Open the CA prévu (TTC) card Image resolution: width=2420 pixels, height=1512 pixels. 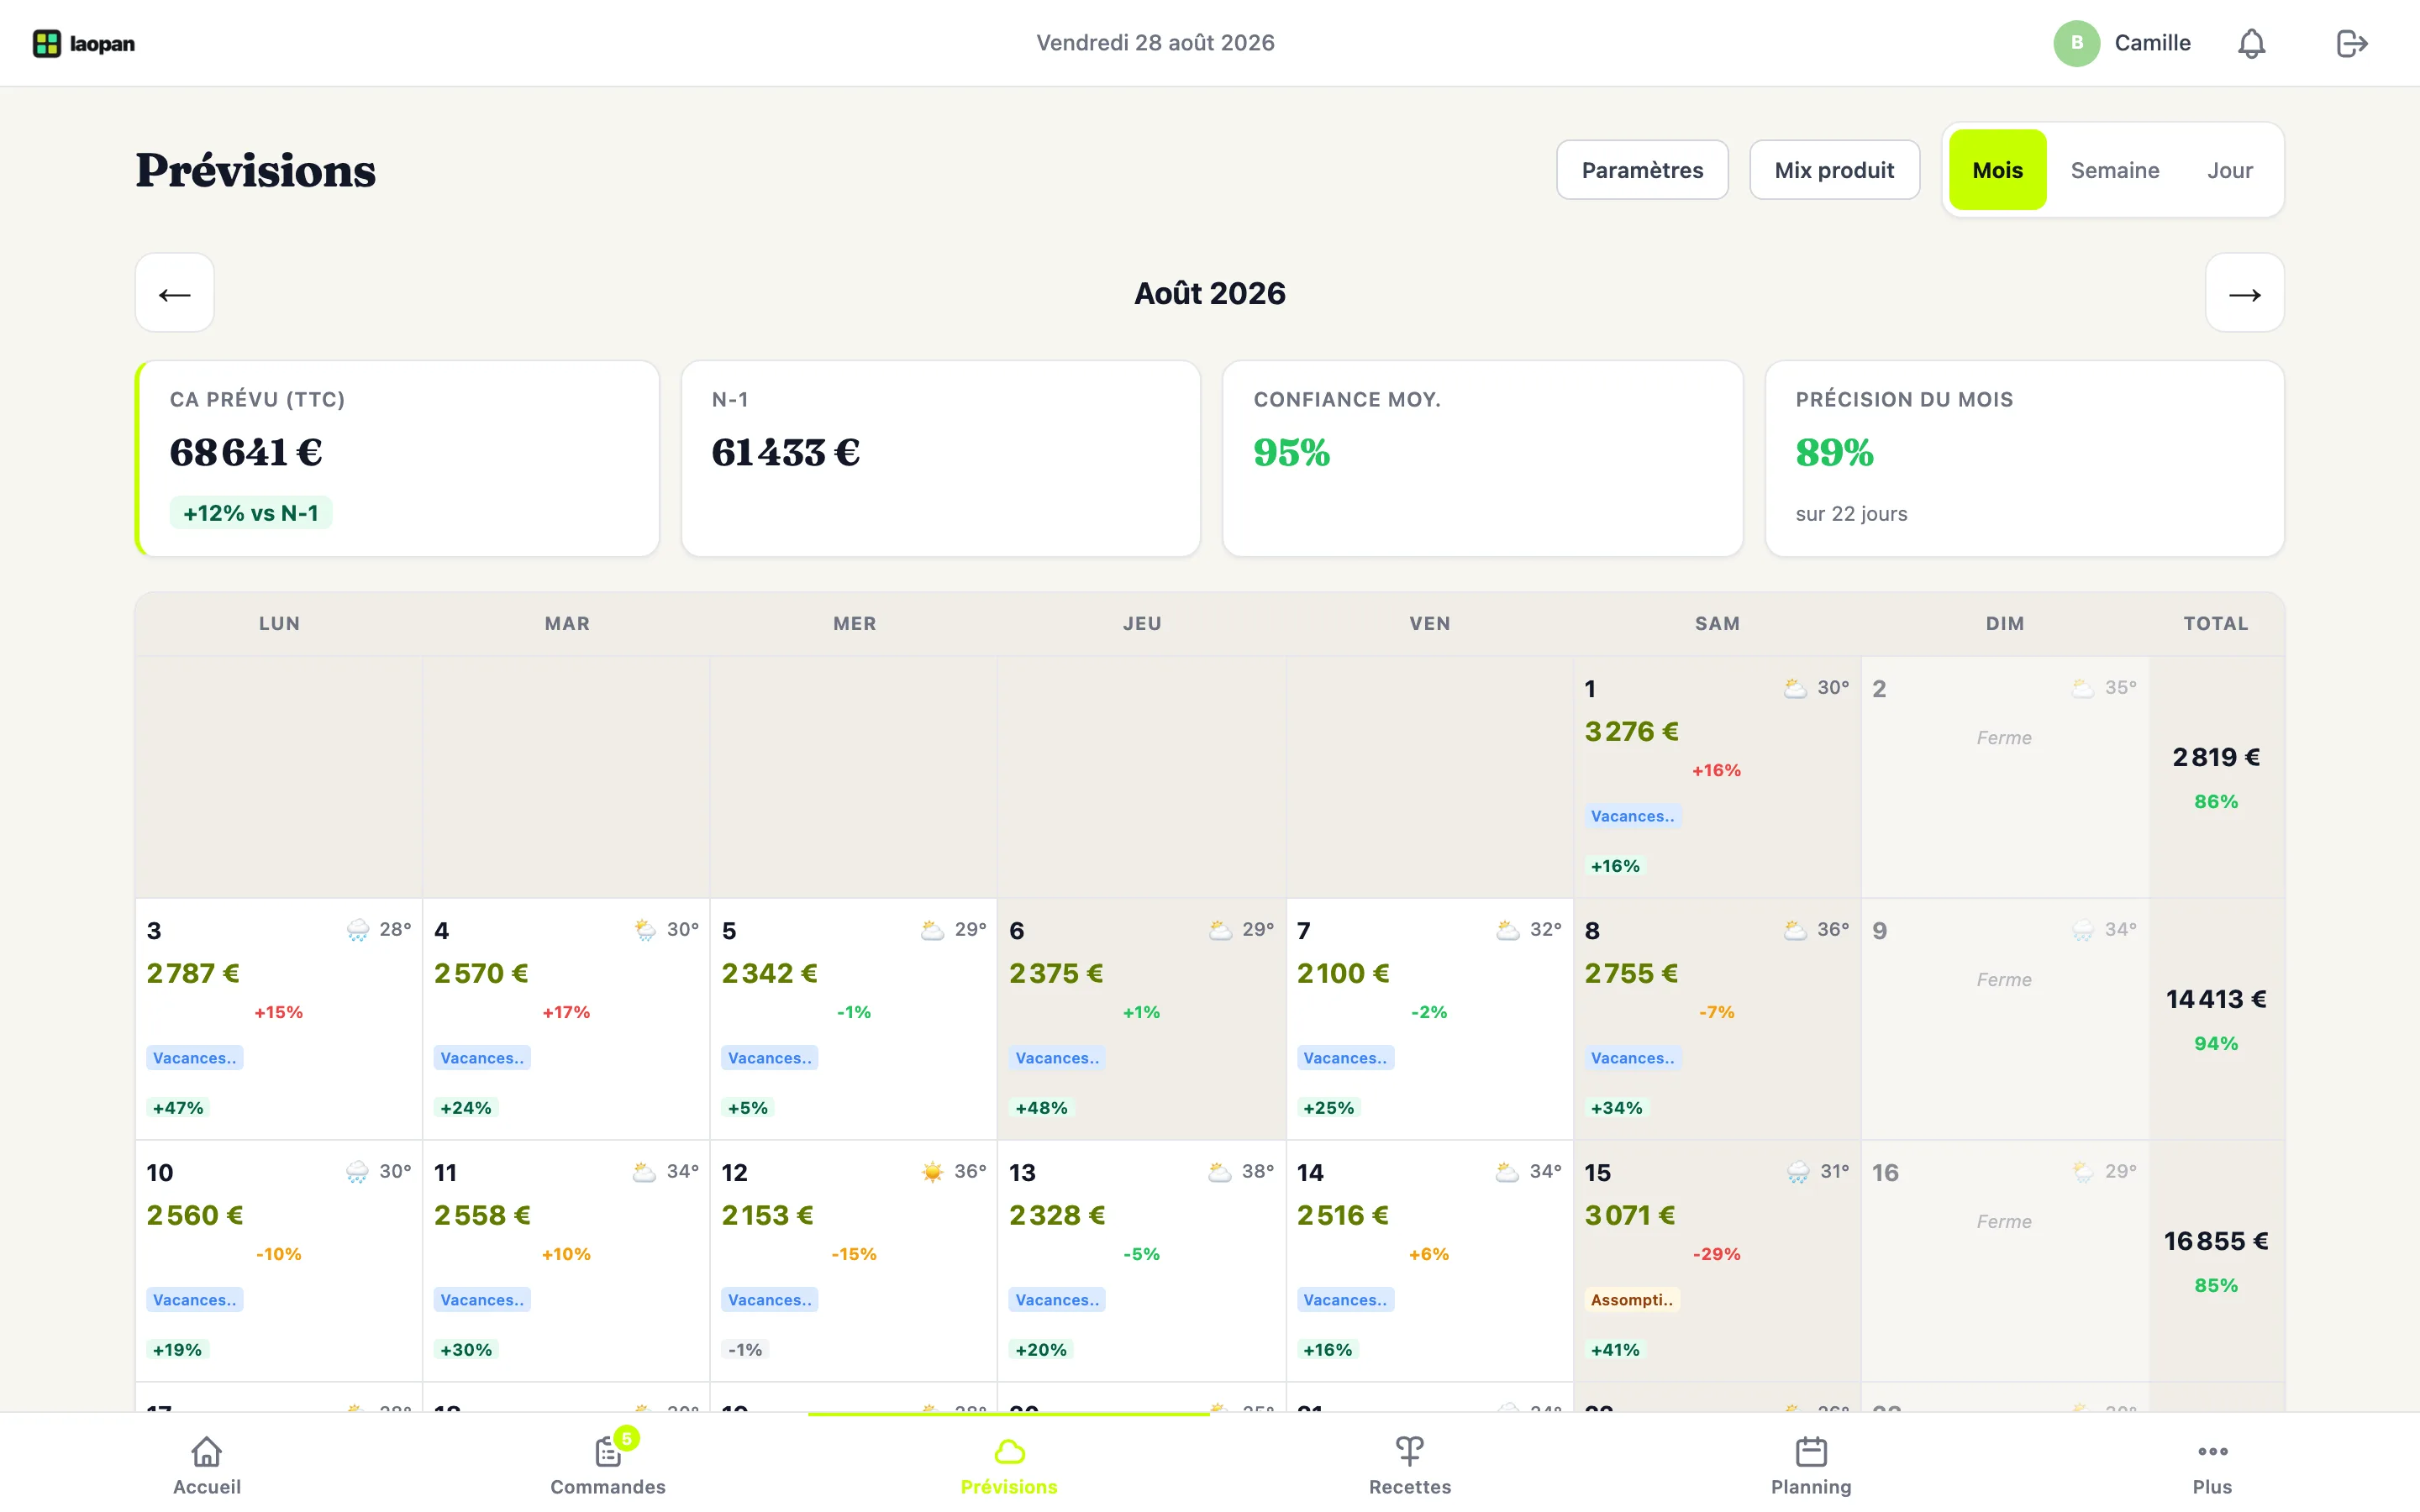click(397, 458)
